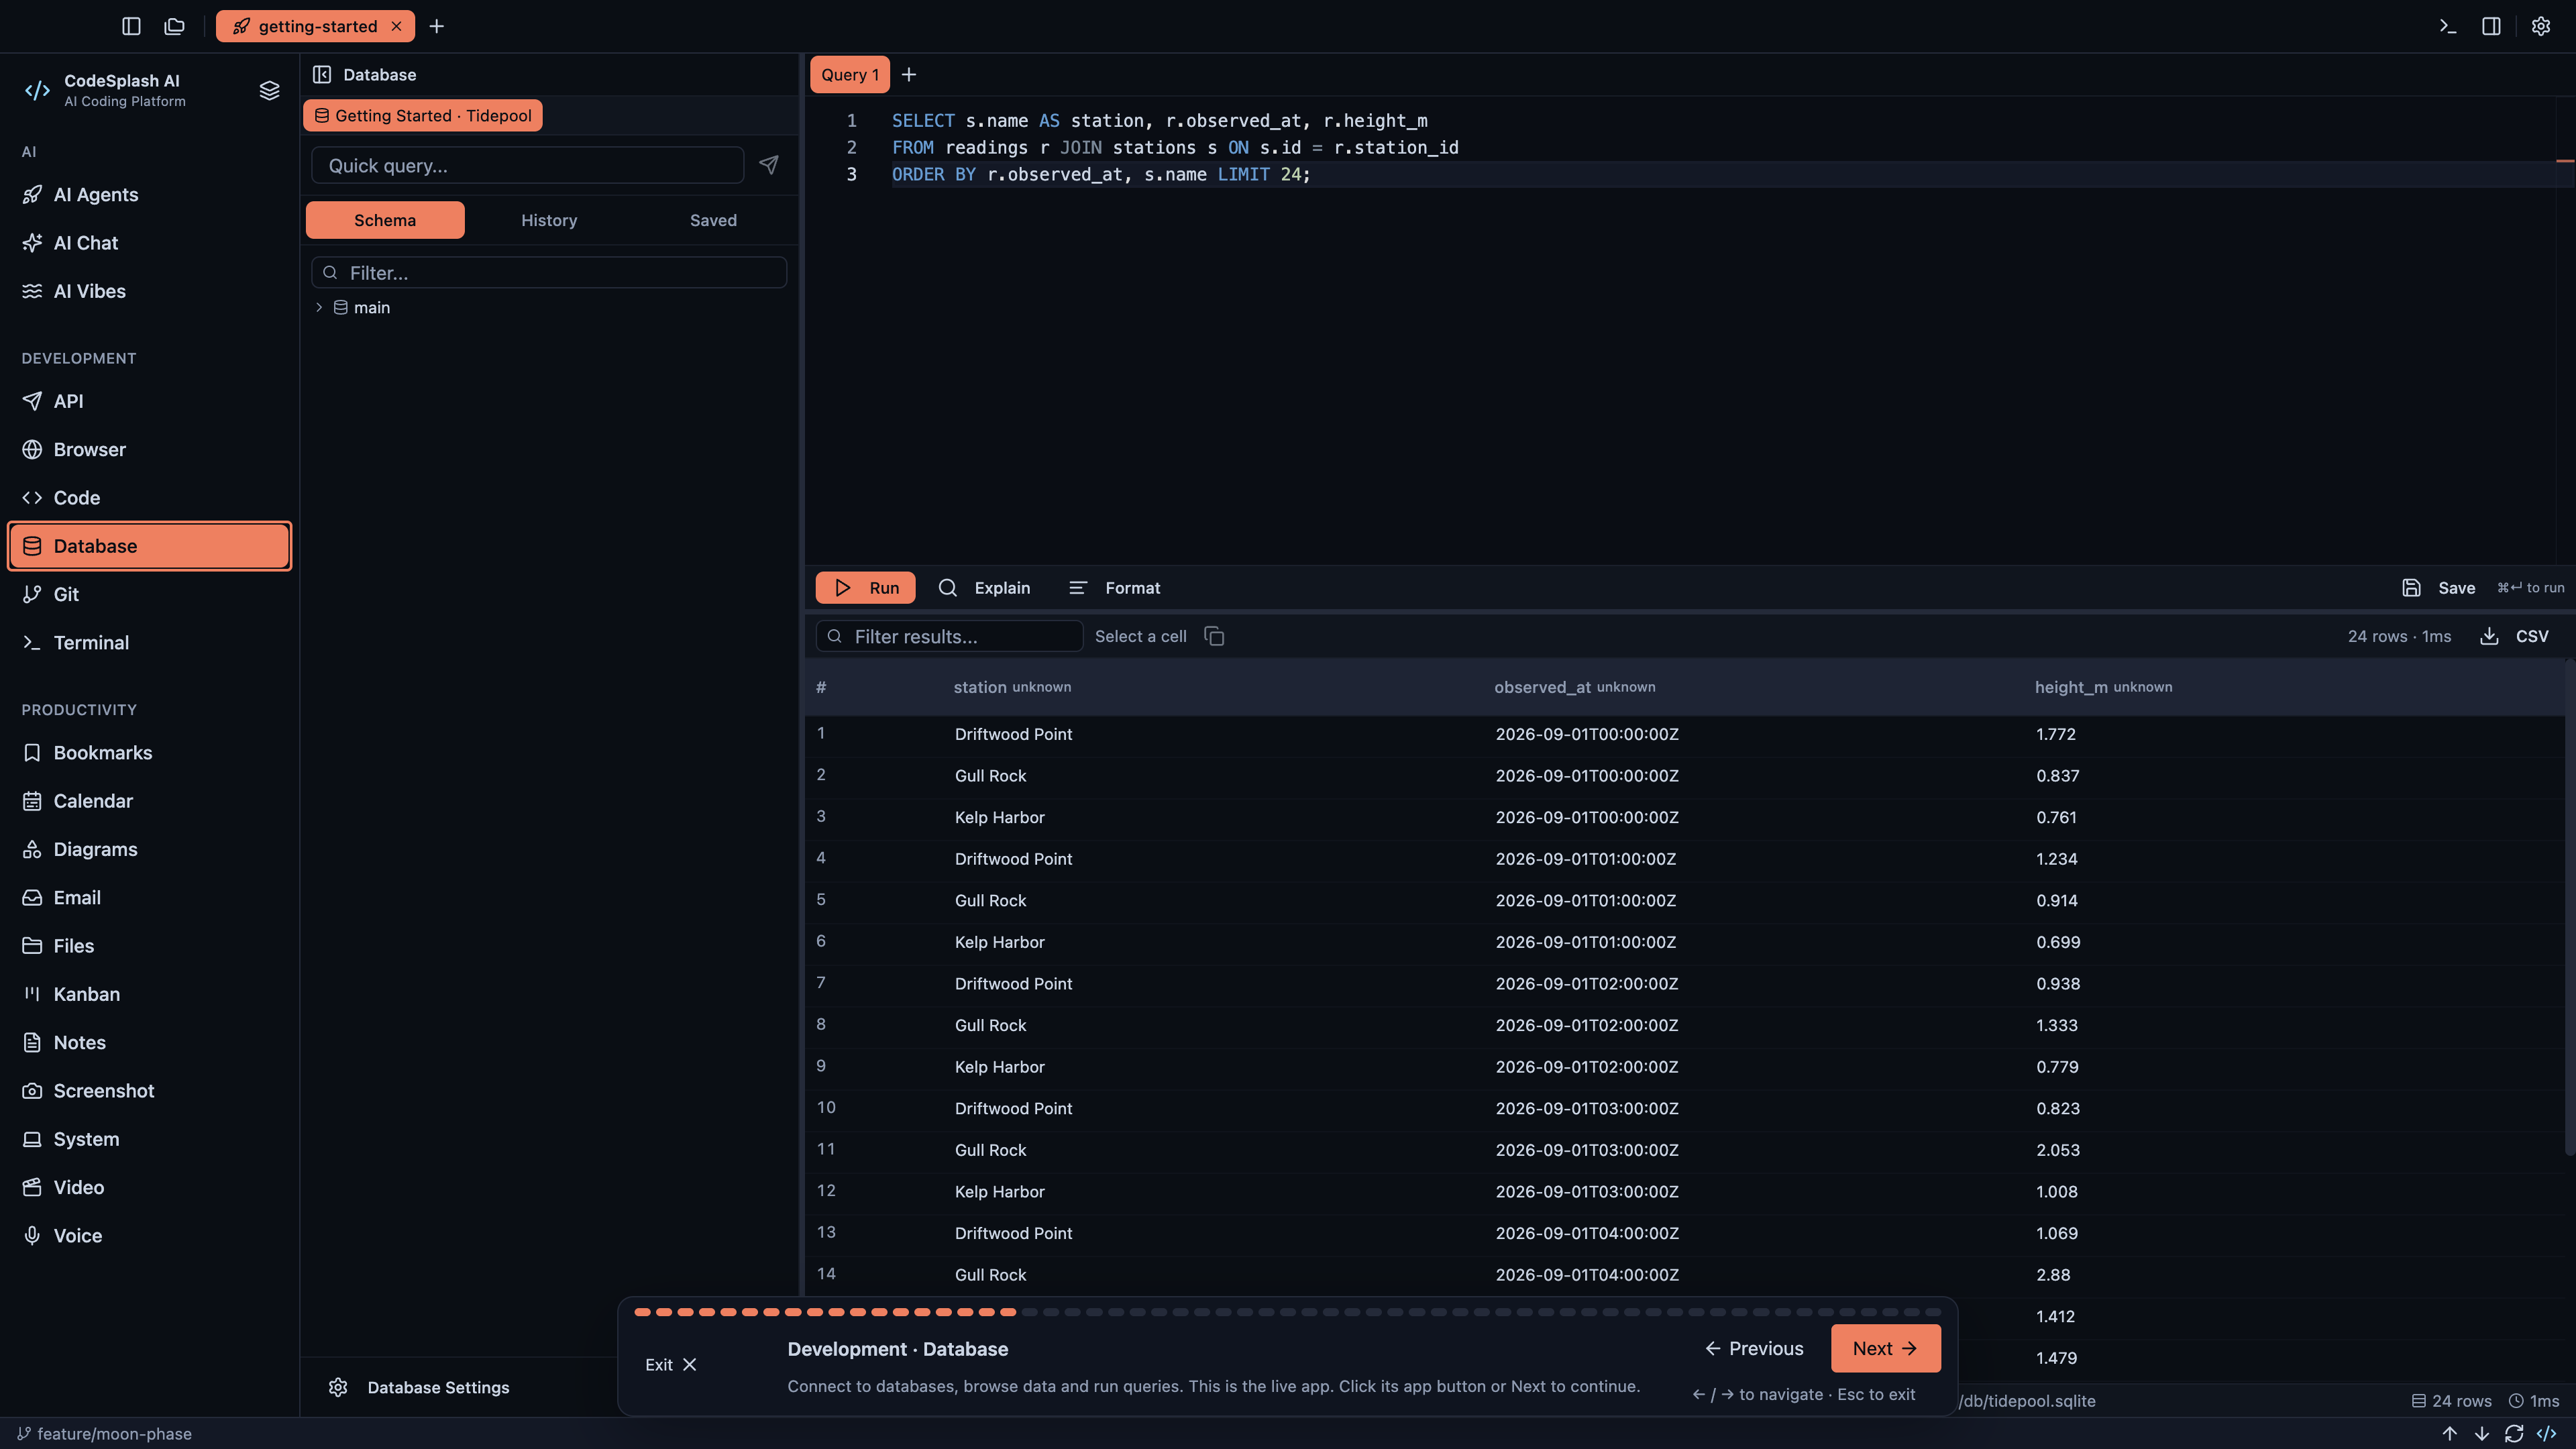This screenshot has height=1449, width=2576.
Task: Focus the Filter results field
Action: 949,636
